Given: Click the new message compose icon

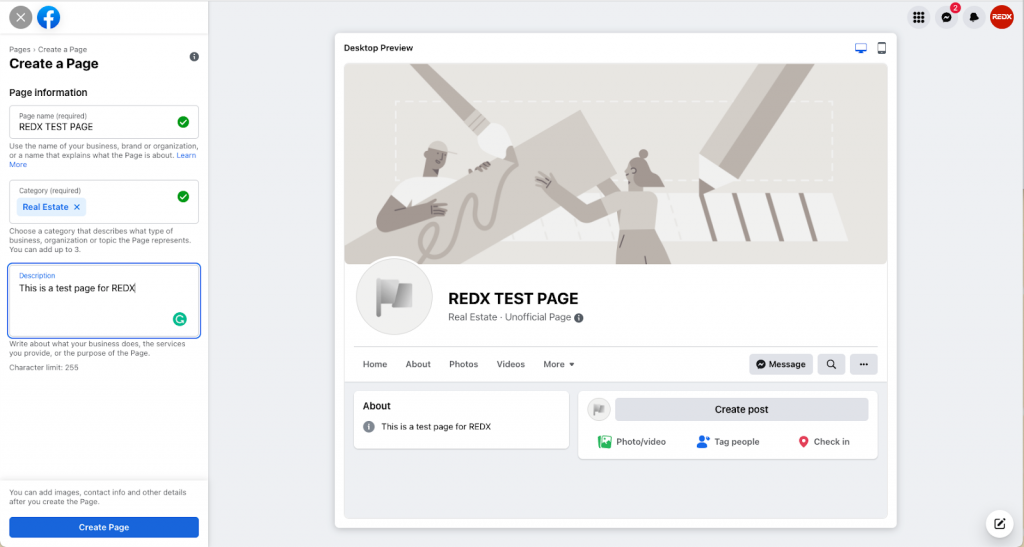Looking at the screenshot, I should [999, 523].
